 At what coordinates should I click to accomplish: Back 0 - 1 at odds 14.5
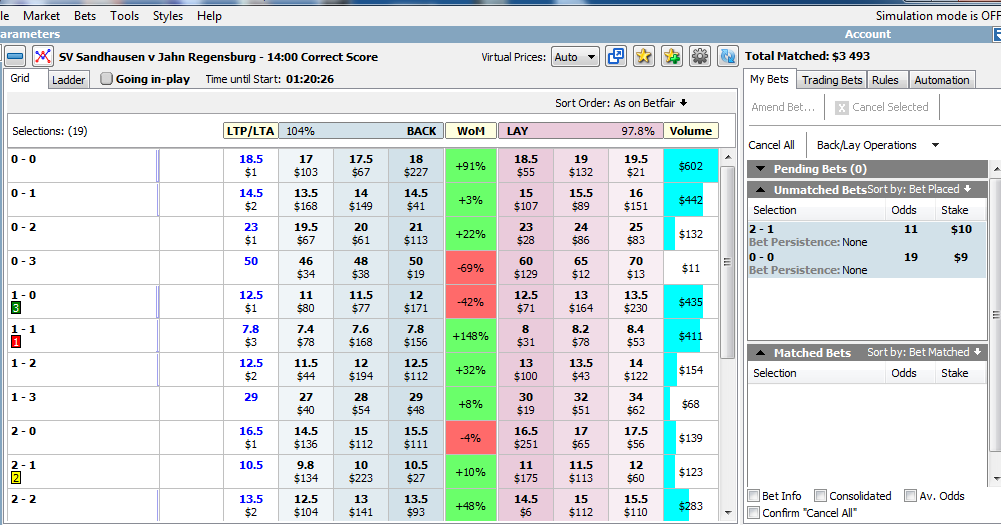(416, 199)
